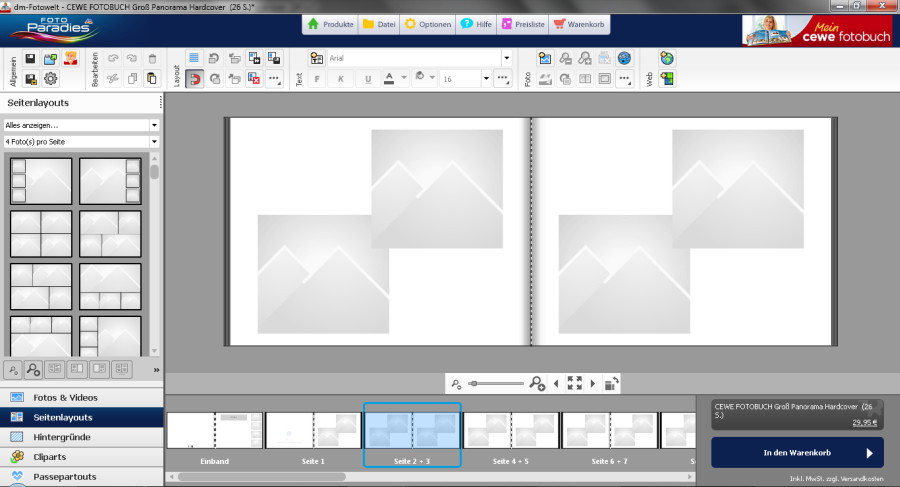
Task: Select the 'Seite 4 + 5' page thumbnail
Action: (511, 431)
